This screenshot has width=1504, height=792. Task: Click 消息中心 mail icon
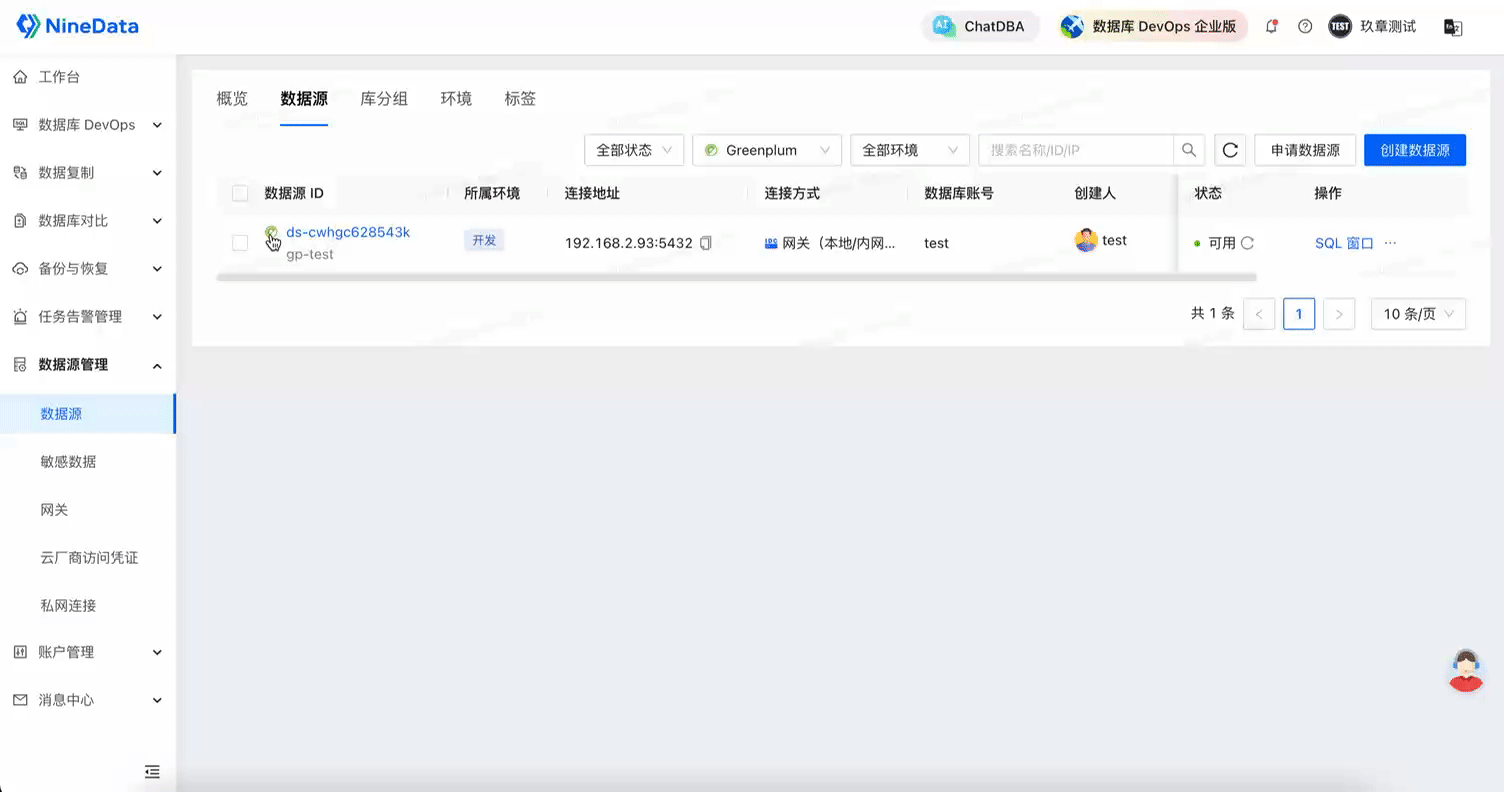[20, 700]
